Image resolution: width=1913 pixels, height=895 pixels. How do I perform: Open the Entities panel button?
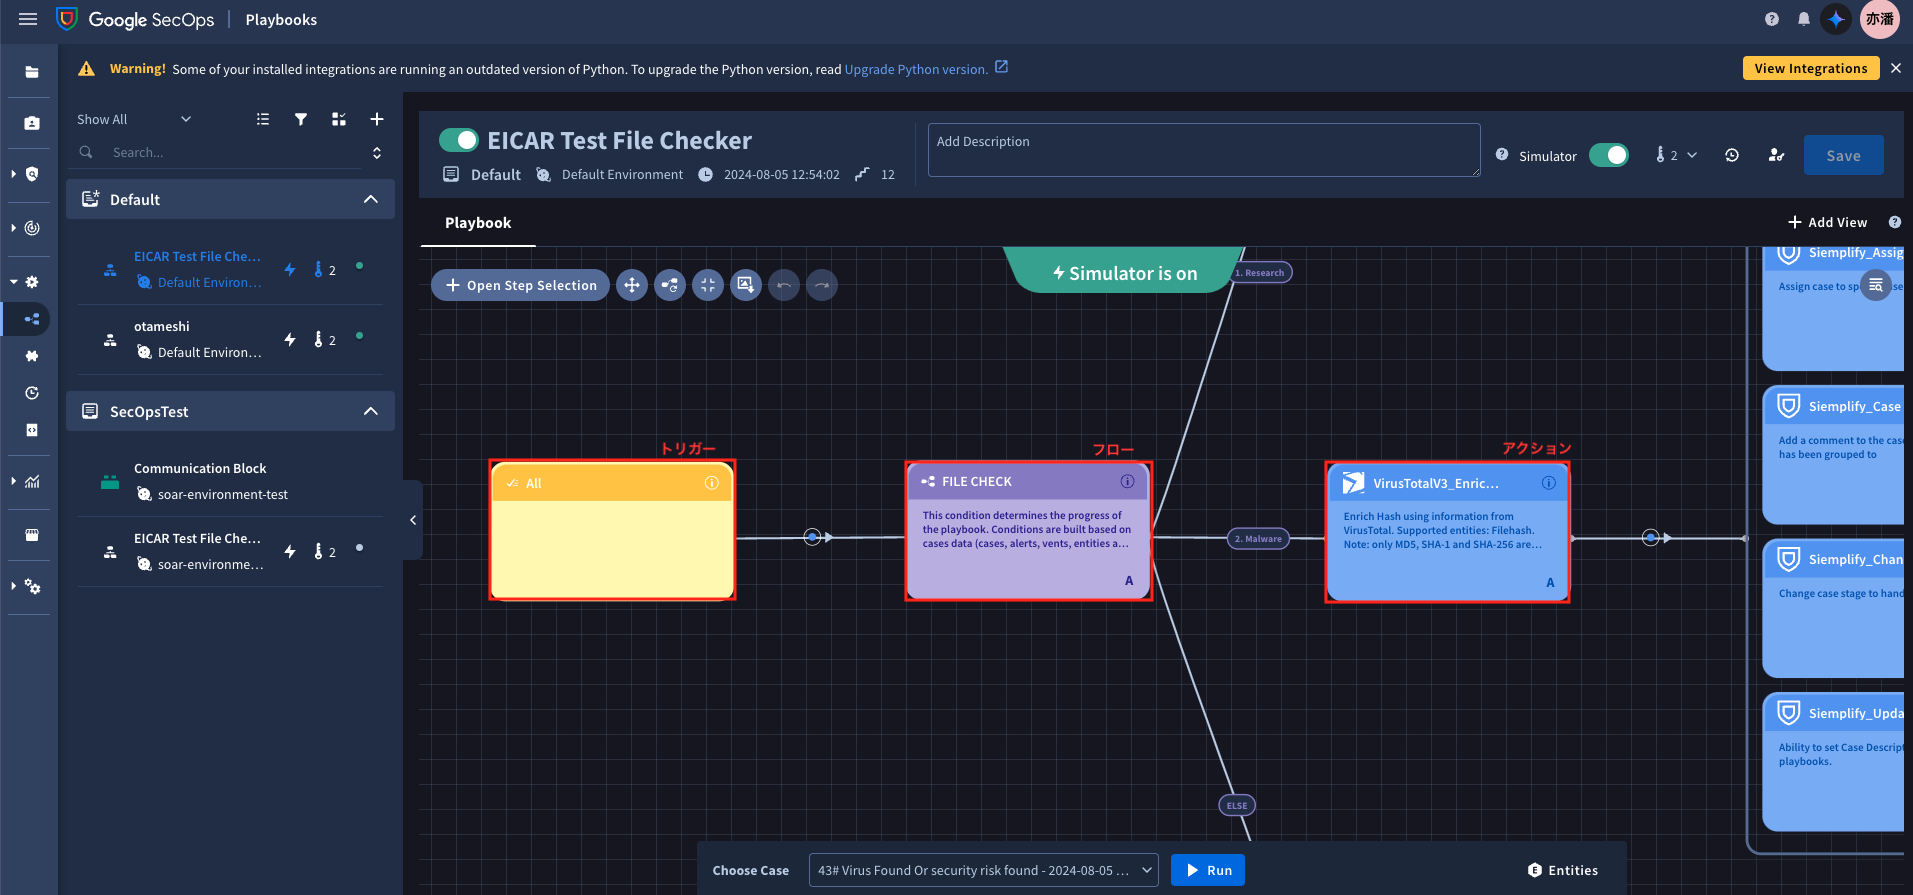tap(1563, 870)
